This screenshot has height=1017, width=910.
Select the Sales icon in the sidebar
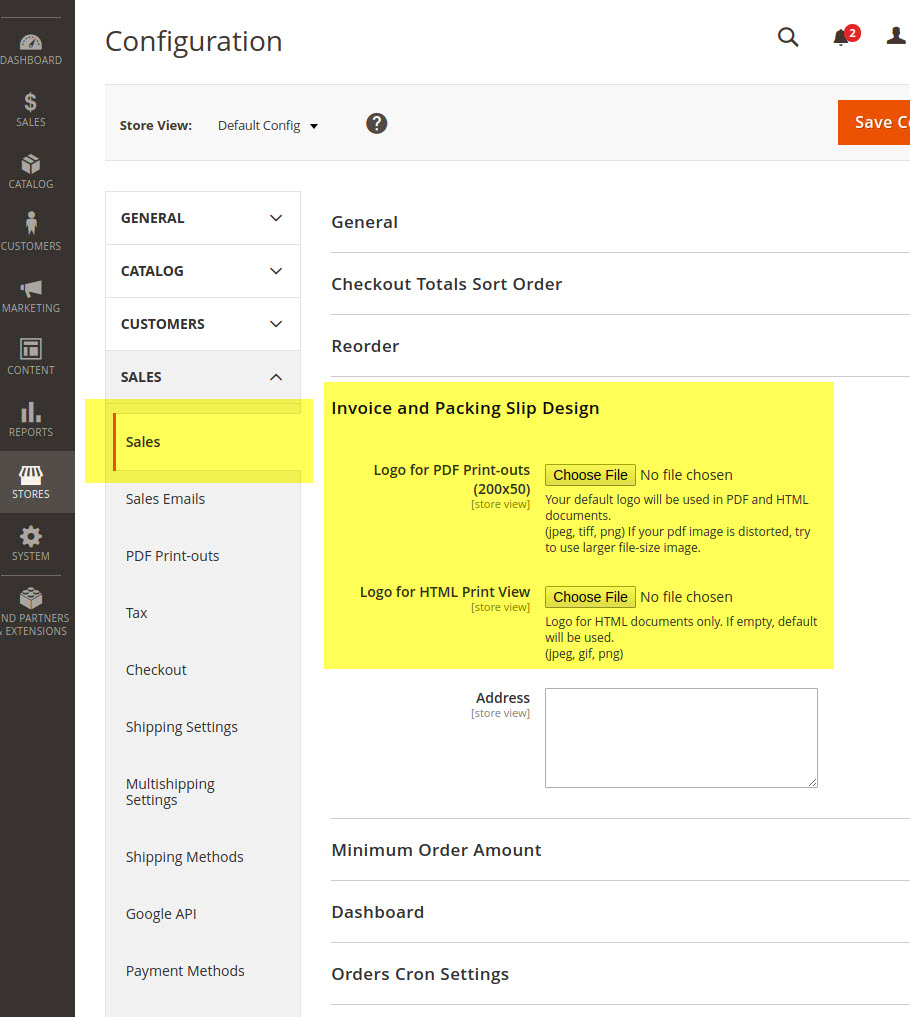tap(31, 107)
